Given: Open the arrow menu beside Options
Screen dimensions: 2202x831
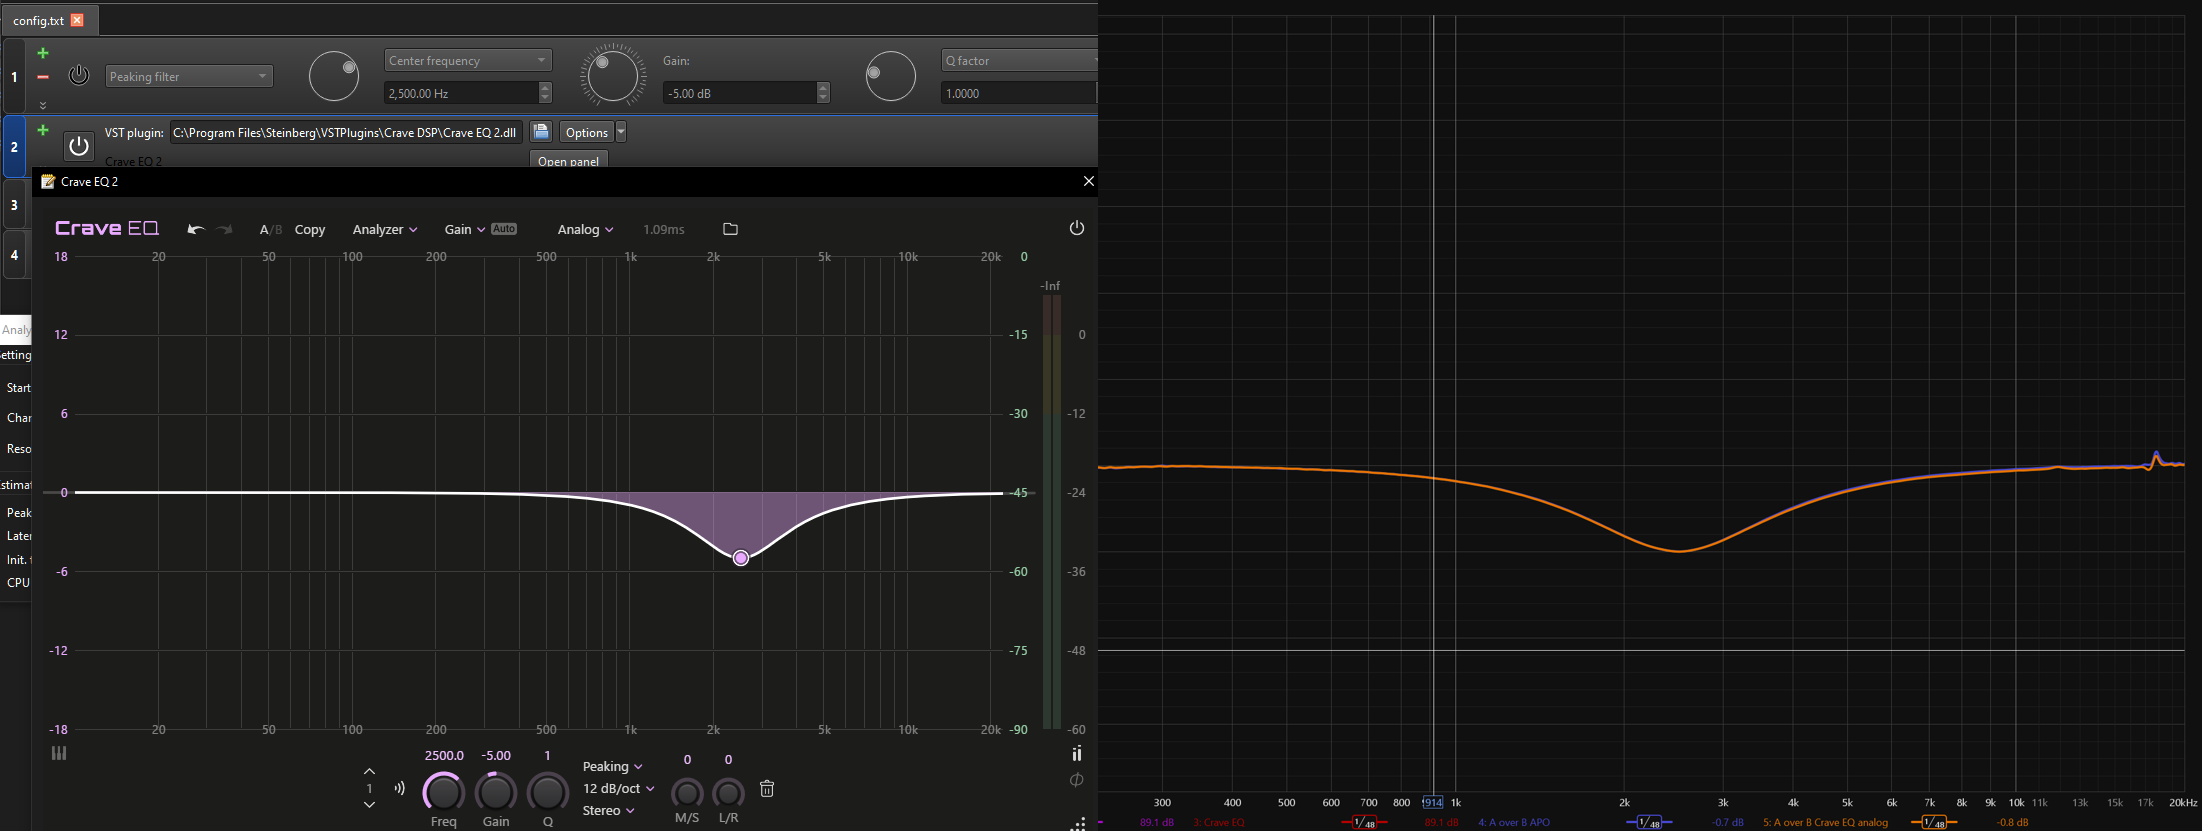Looking at the screenshot, I should pos(621,132).
